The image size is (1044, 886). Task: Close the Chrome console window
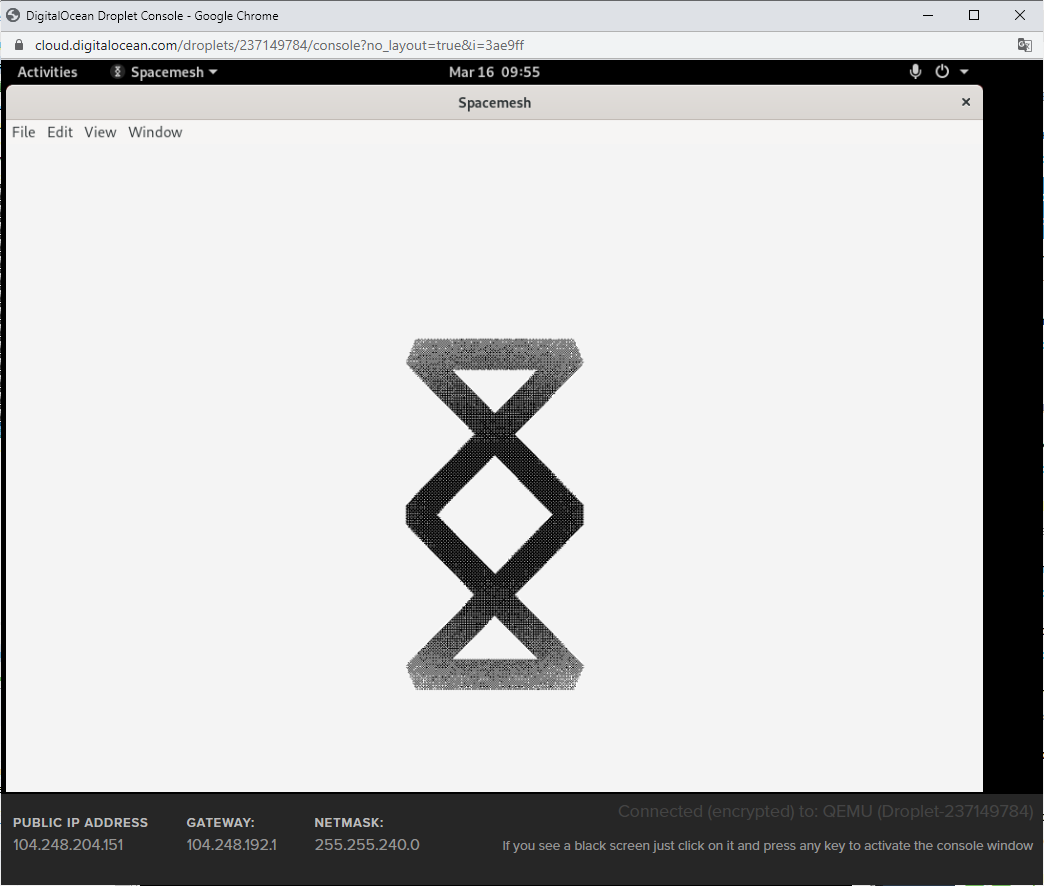(1020, 15)
